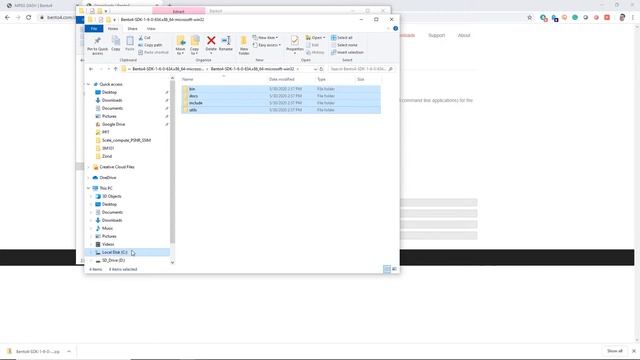Click History in Open group
Image resolution: width=640 pixels, height=360 pixels.
315,52
